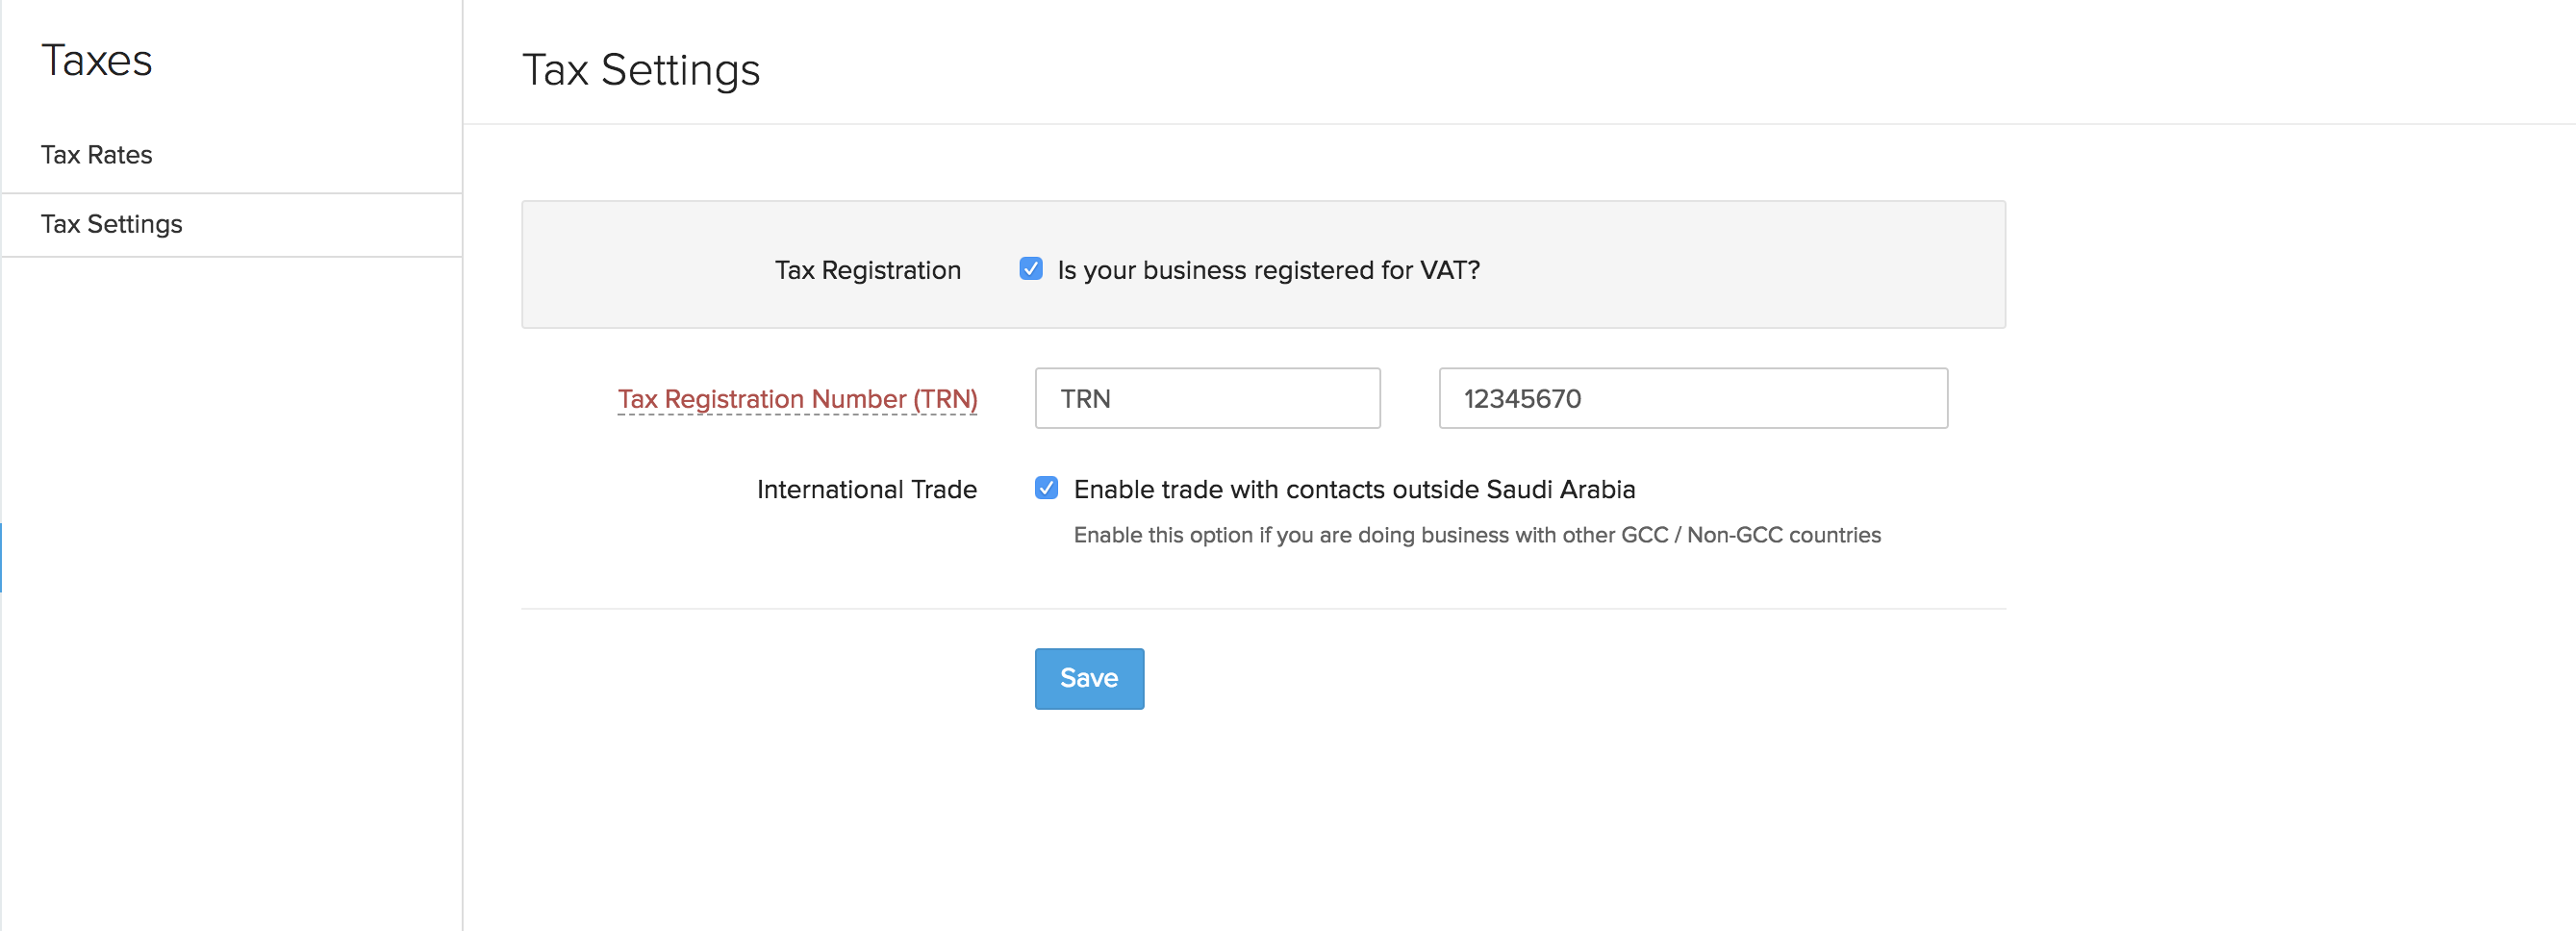Select the Tax Settings sidebar item
The image size is (2576, 931).
point(111,224)
